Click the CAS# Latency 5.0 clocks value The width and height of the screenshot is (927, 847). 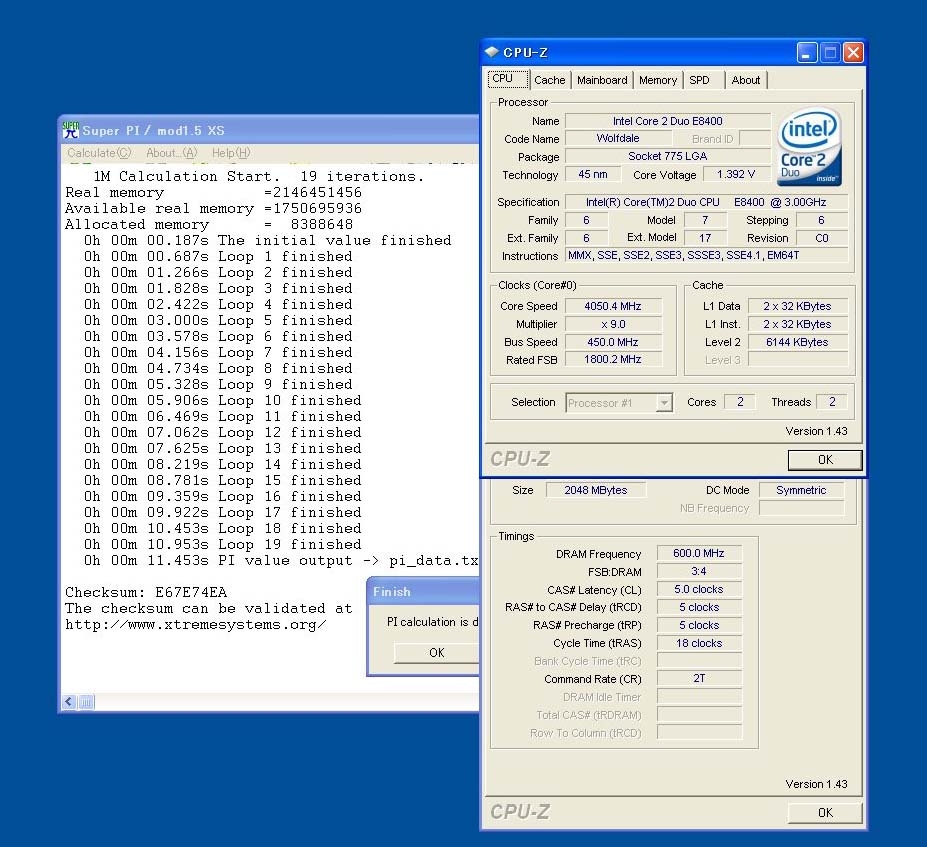tap(699, 589)
